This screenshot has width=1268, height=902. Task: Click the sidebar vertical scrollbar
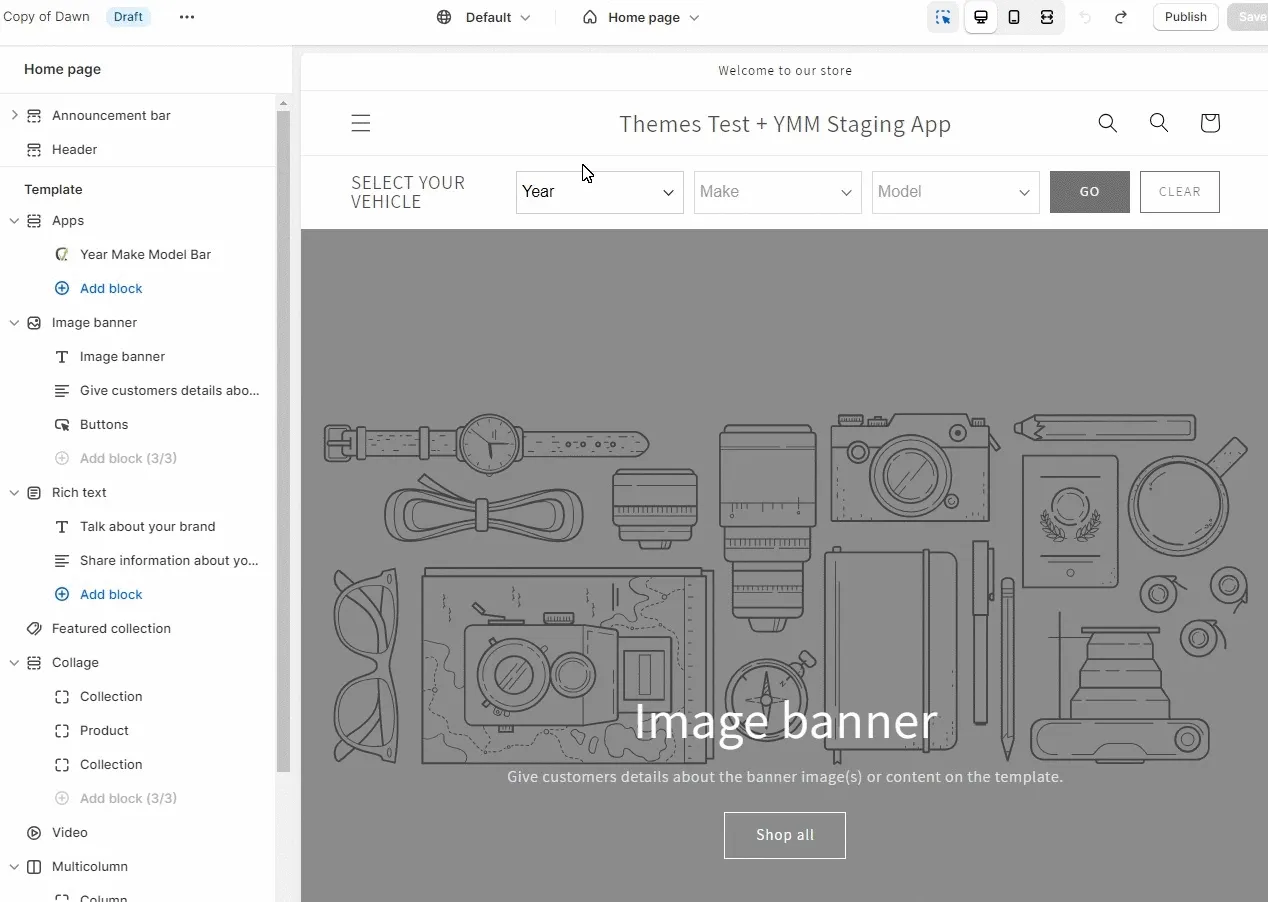click(x=283, y=440)
